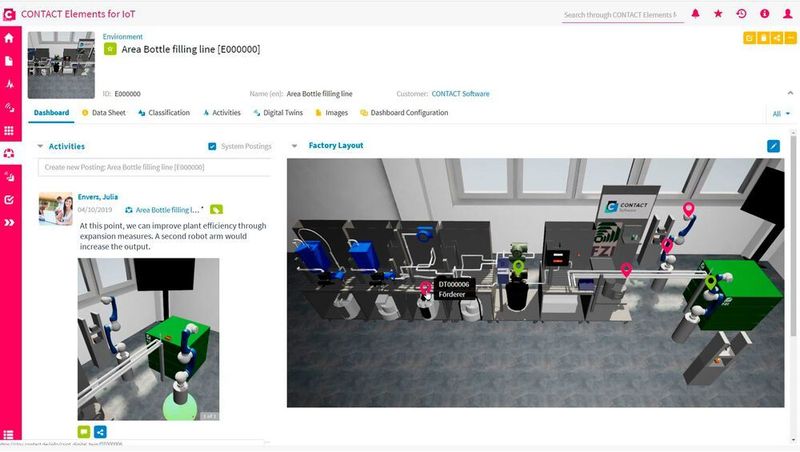Click the Create new Posting input field

(x=155, y=167)
